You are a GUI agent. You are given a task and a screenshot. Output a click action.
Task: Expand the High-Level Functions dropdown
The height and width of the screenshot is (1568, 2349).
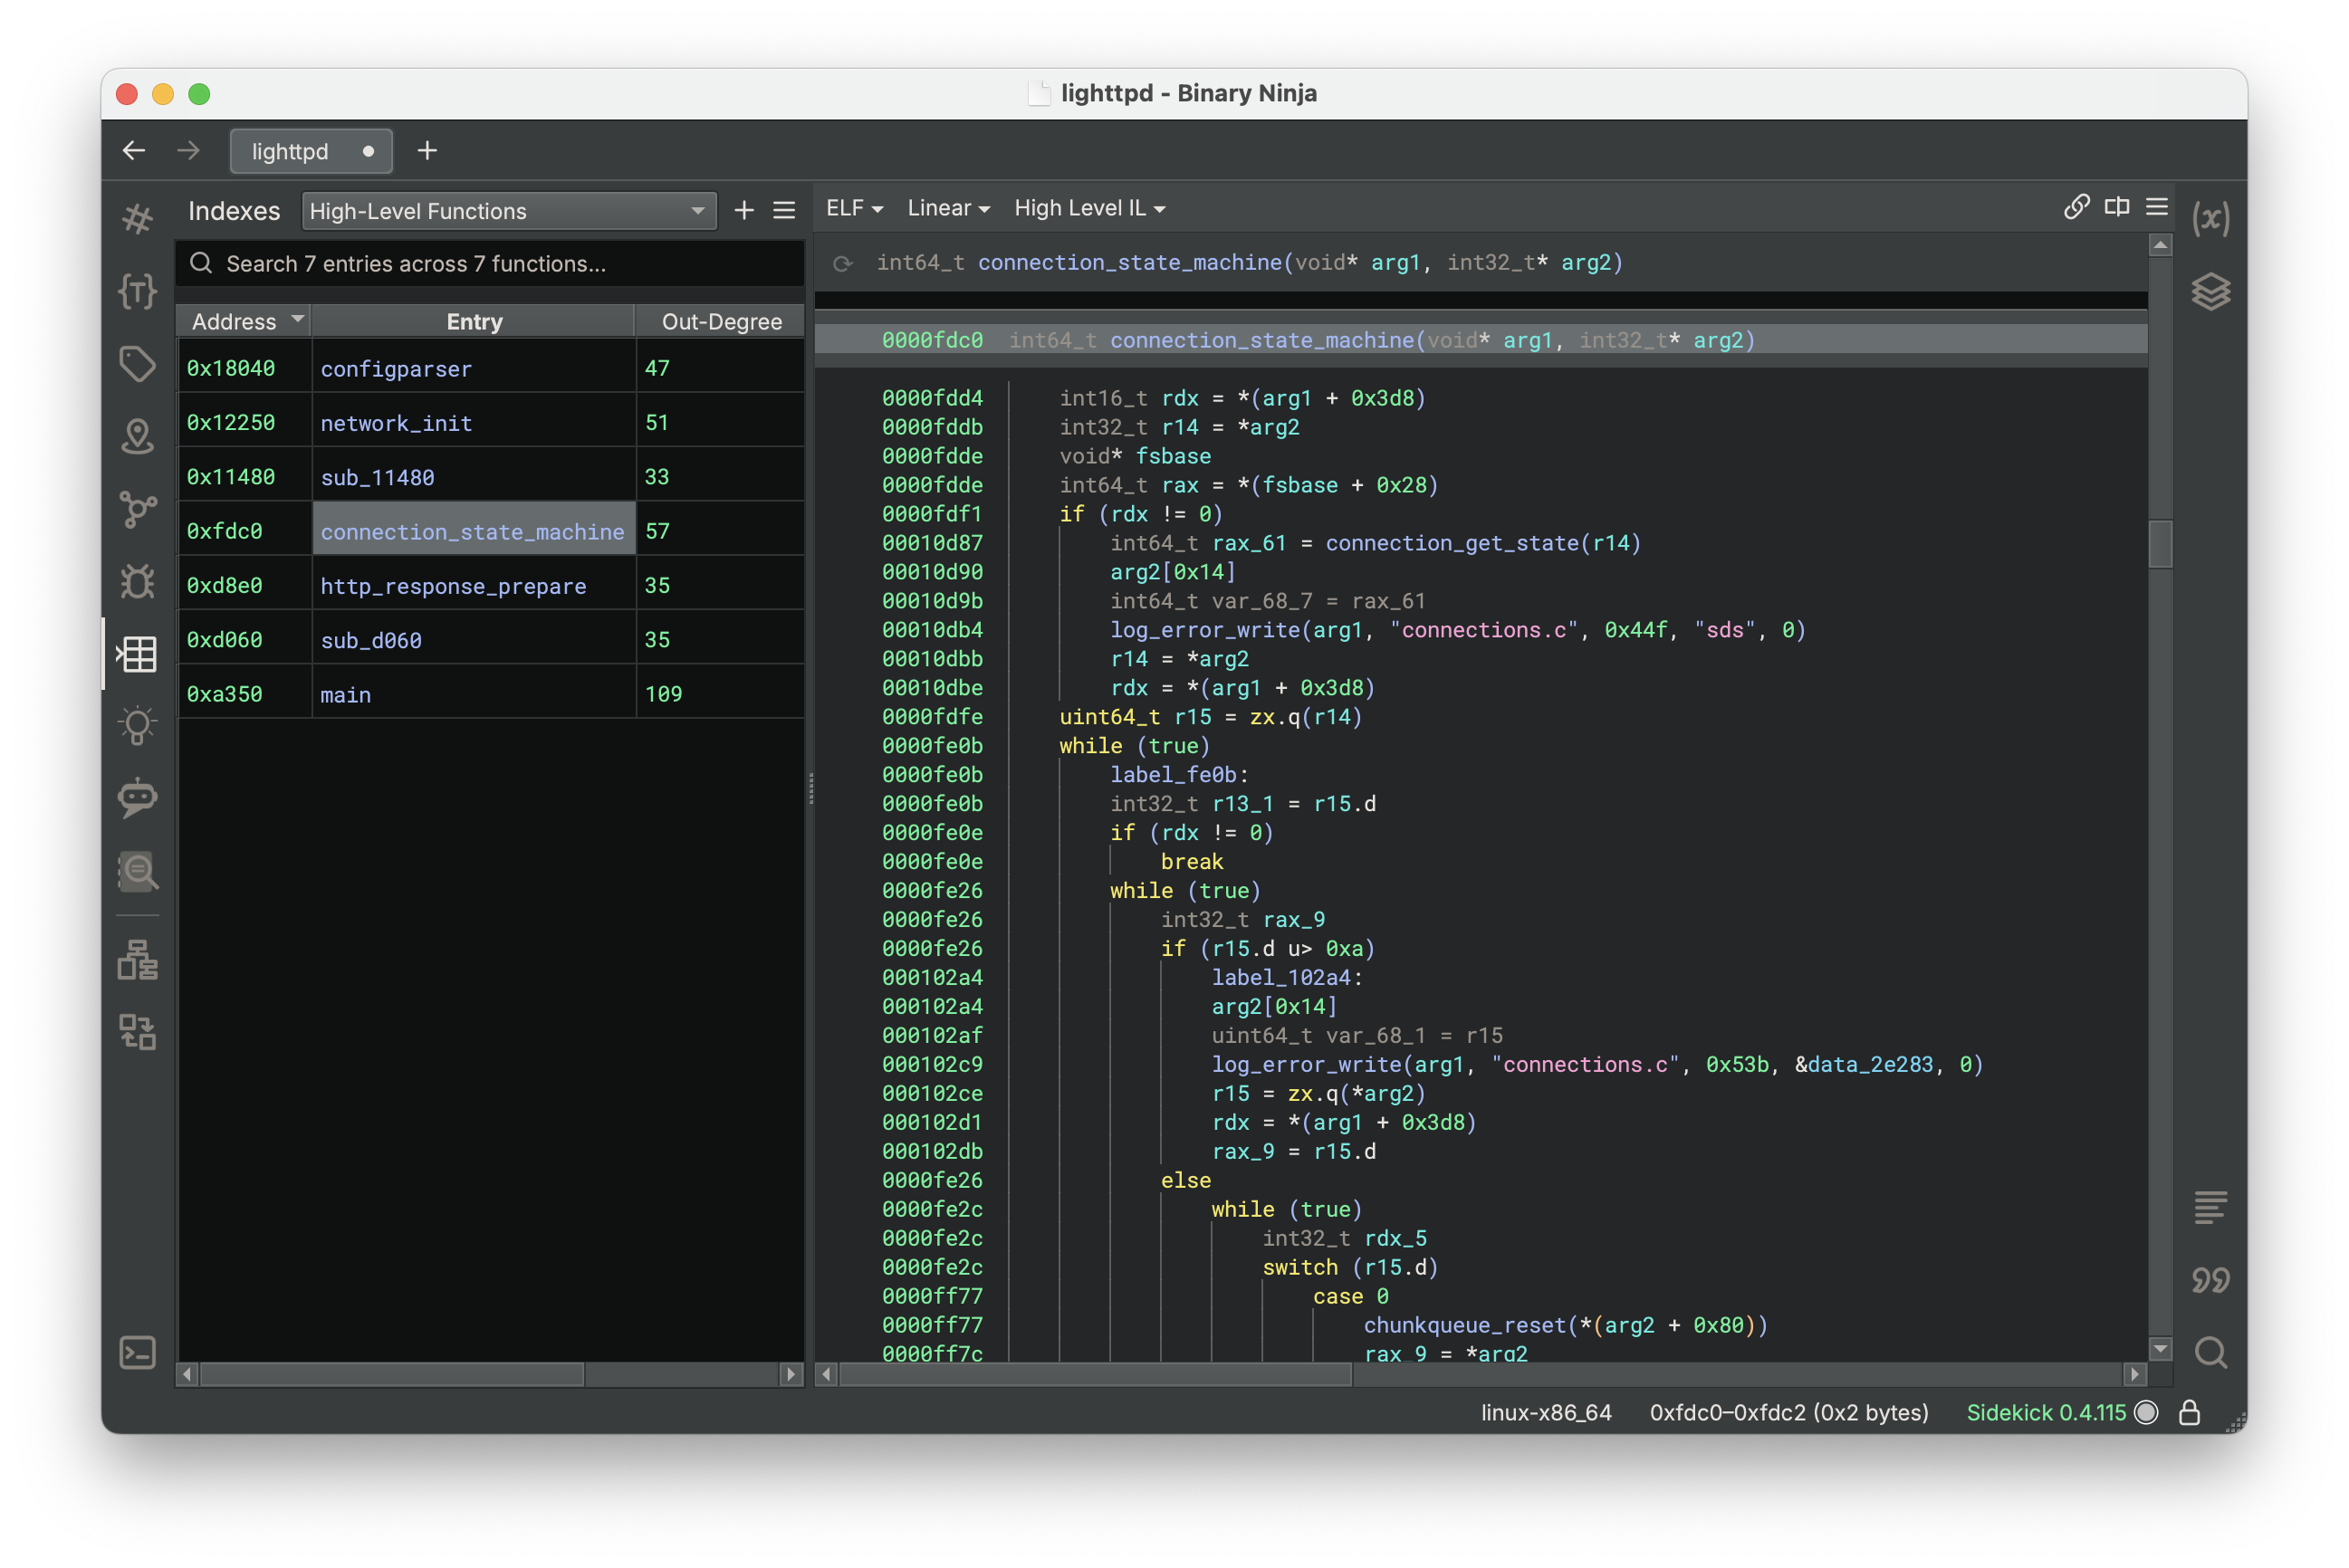(508, 211)
